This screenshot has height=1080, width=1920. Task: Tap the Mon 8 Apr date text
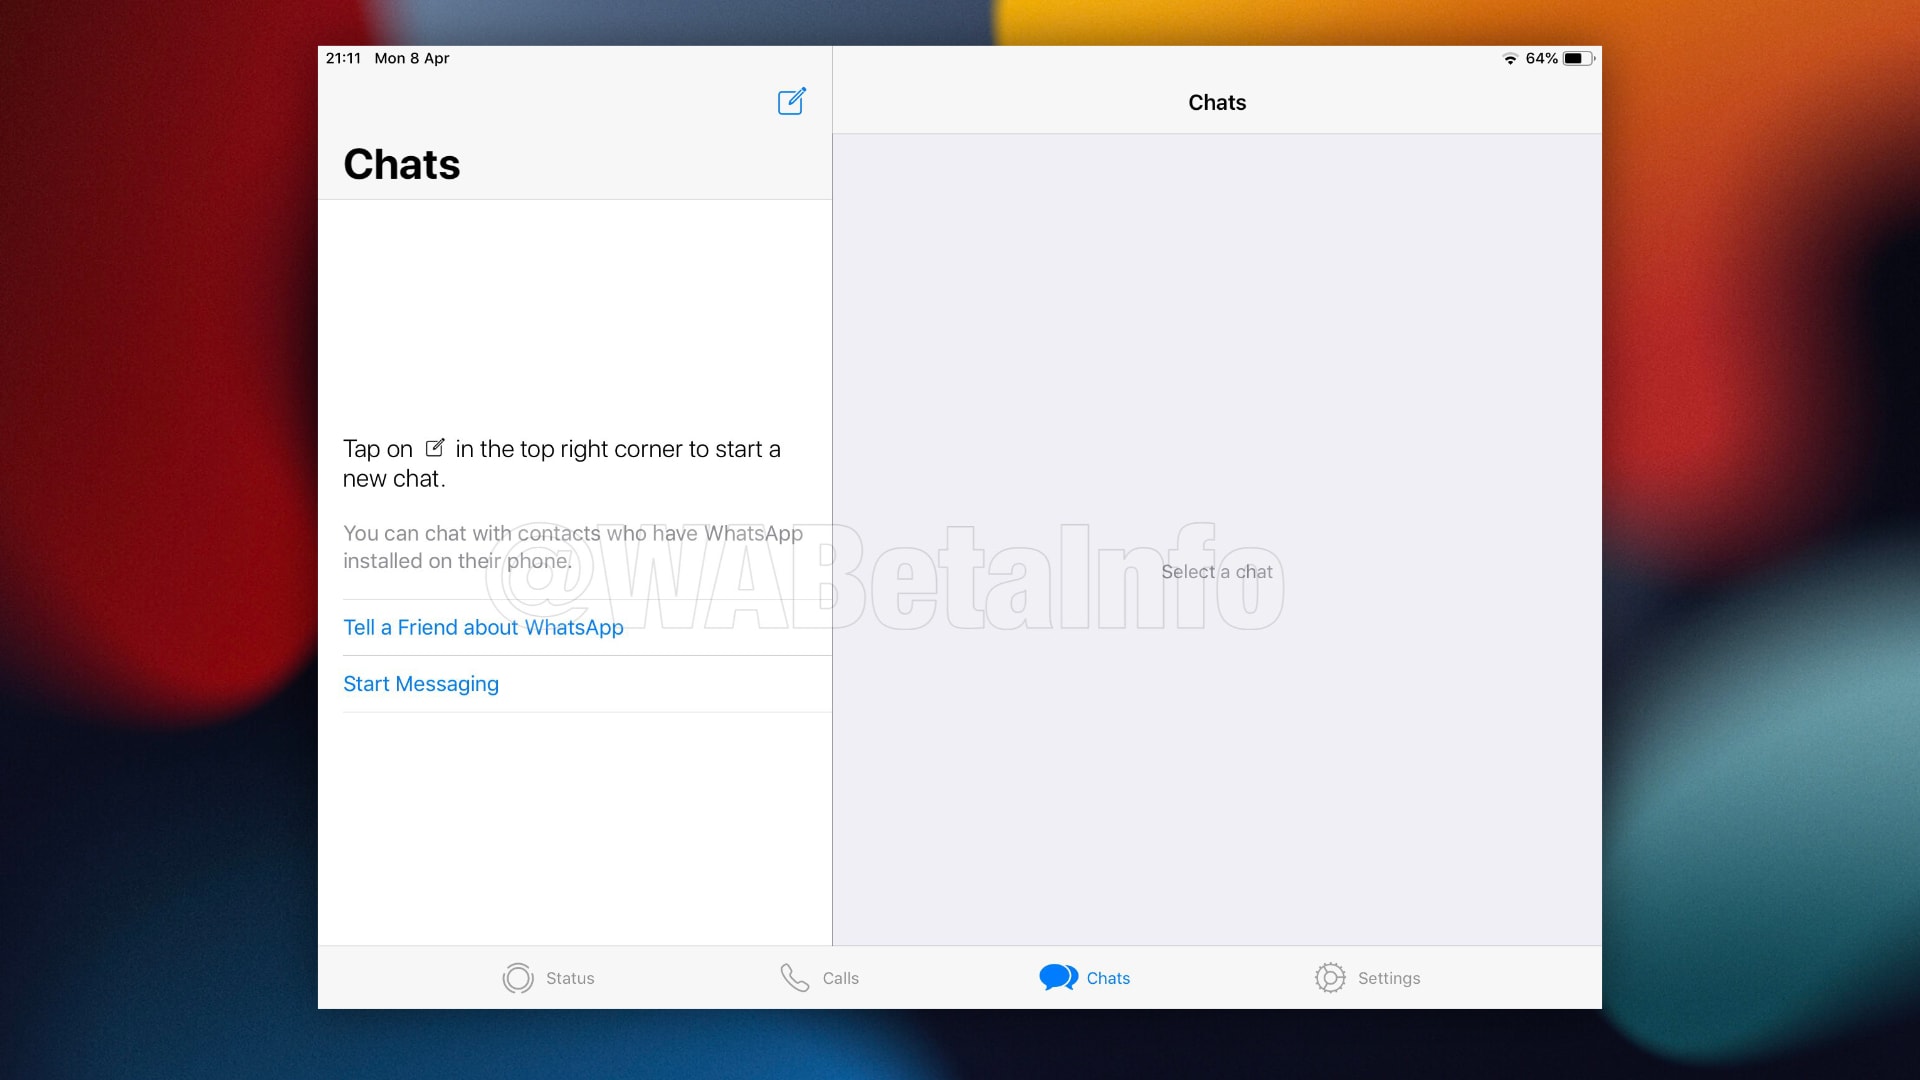coord(411,58)
